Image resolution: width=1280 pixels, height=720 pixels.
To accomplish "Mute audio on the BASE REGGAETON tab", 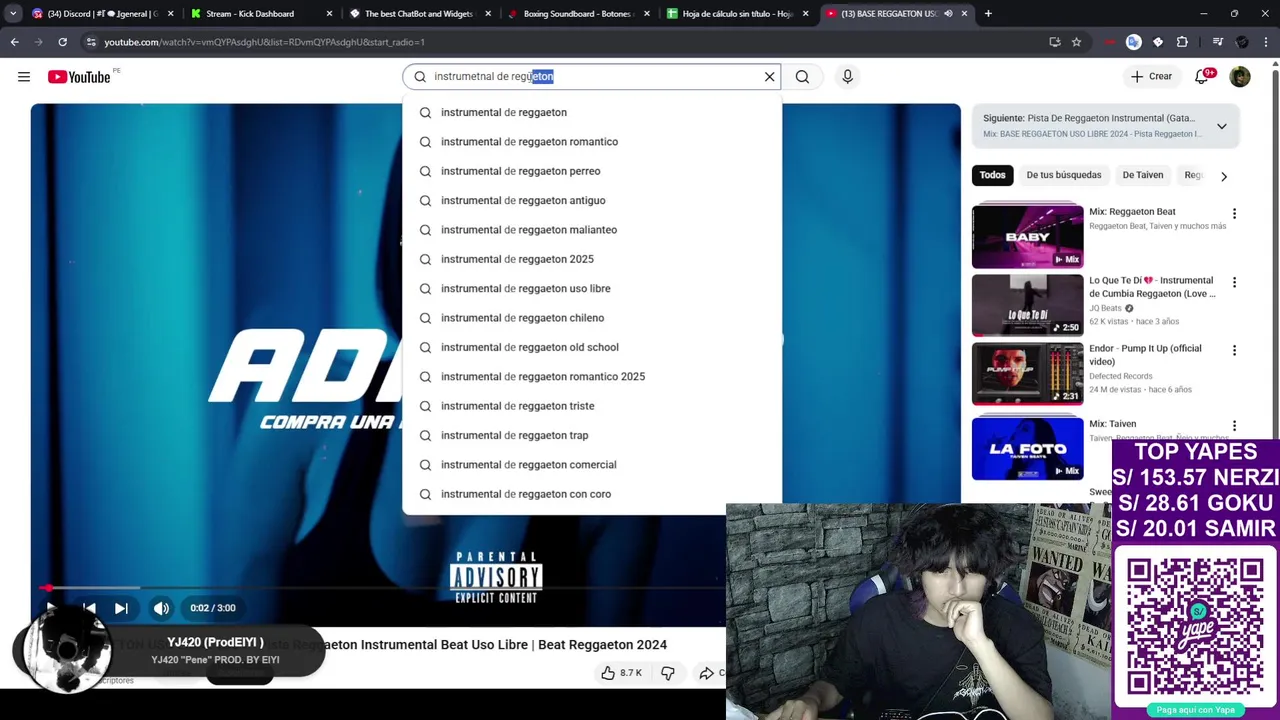I will [948, 14].
